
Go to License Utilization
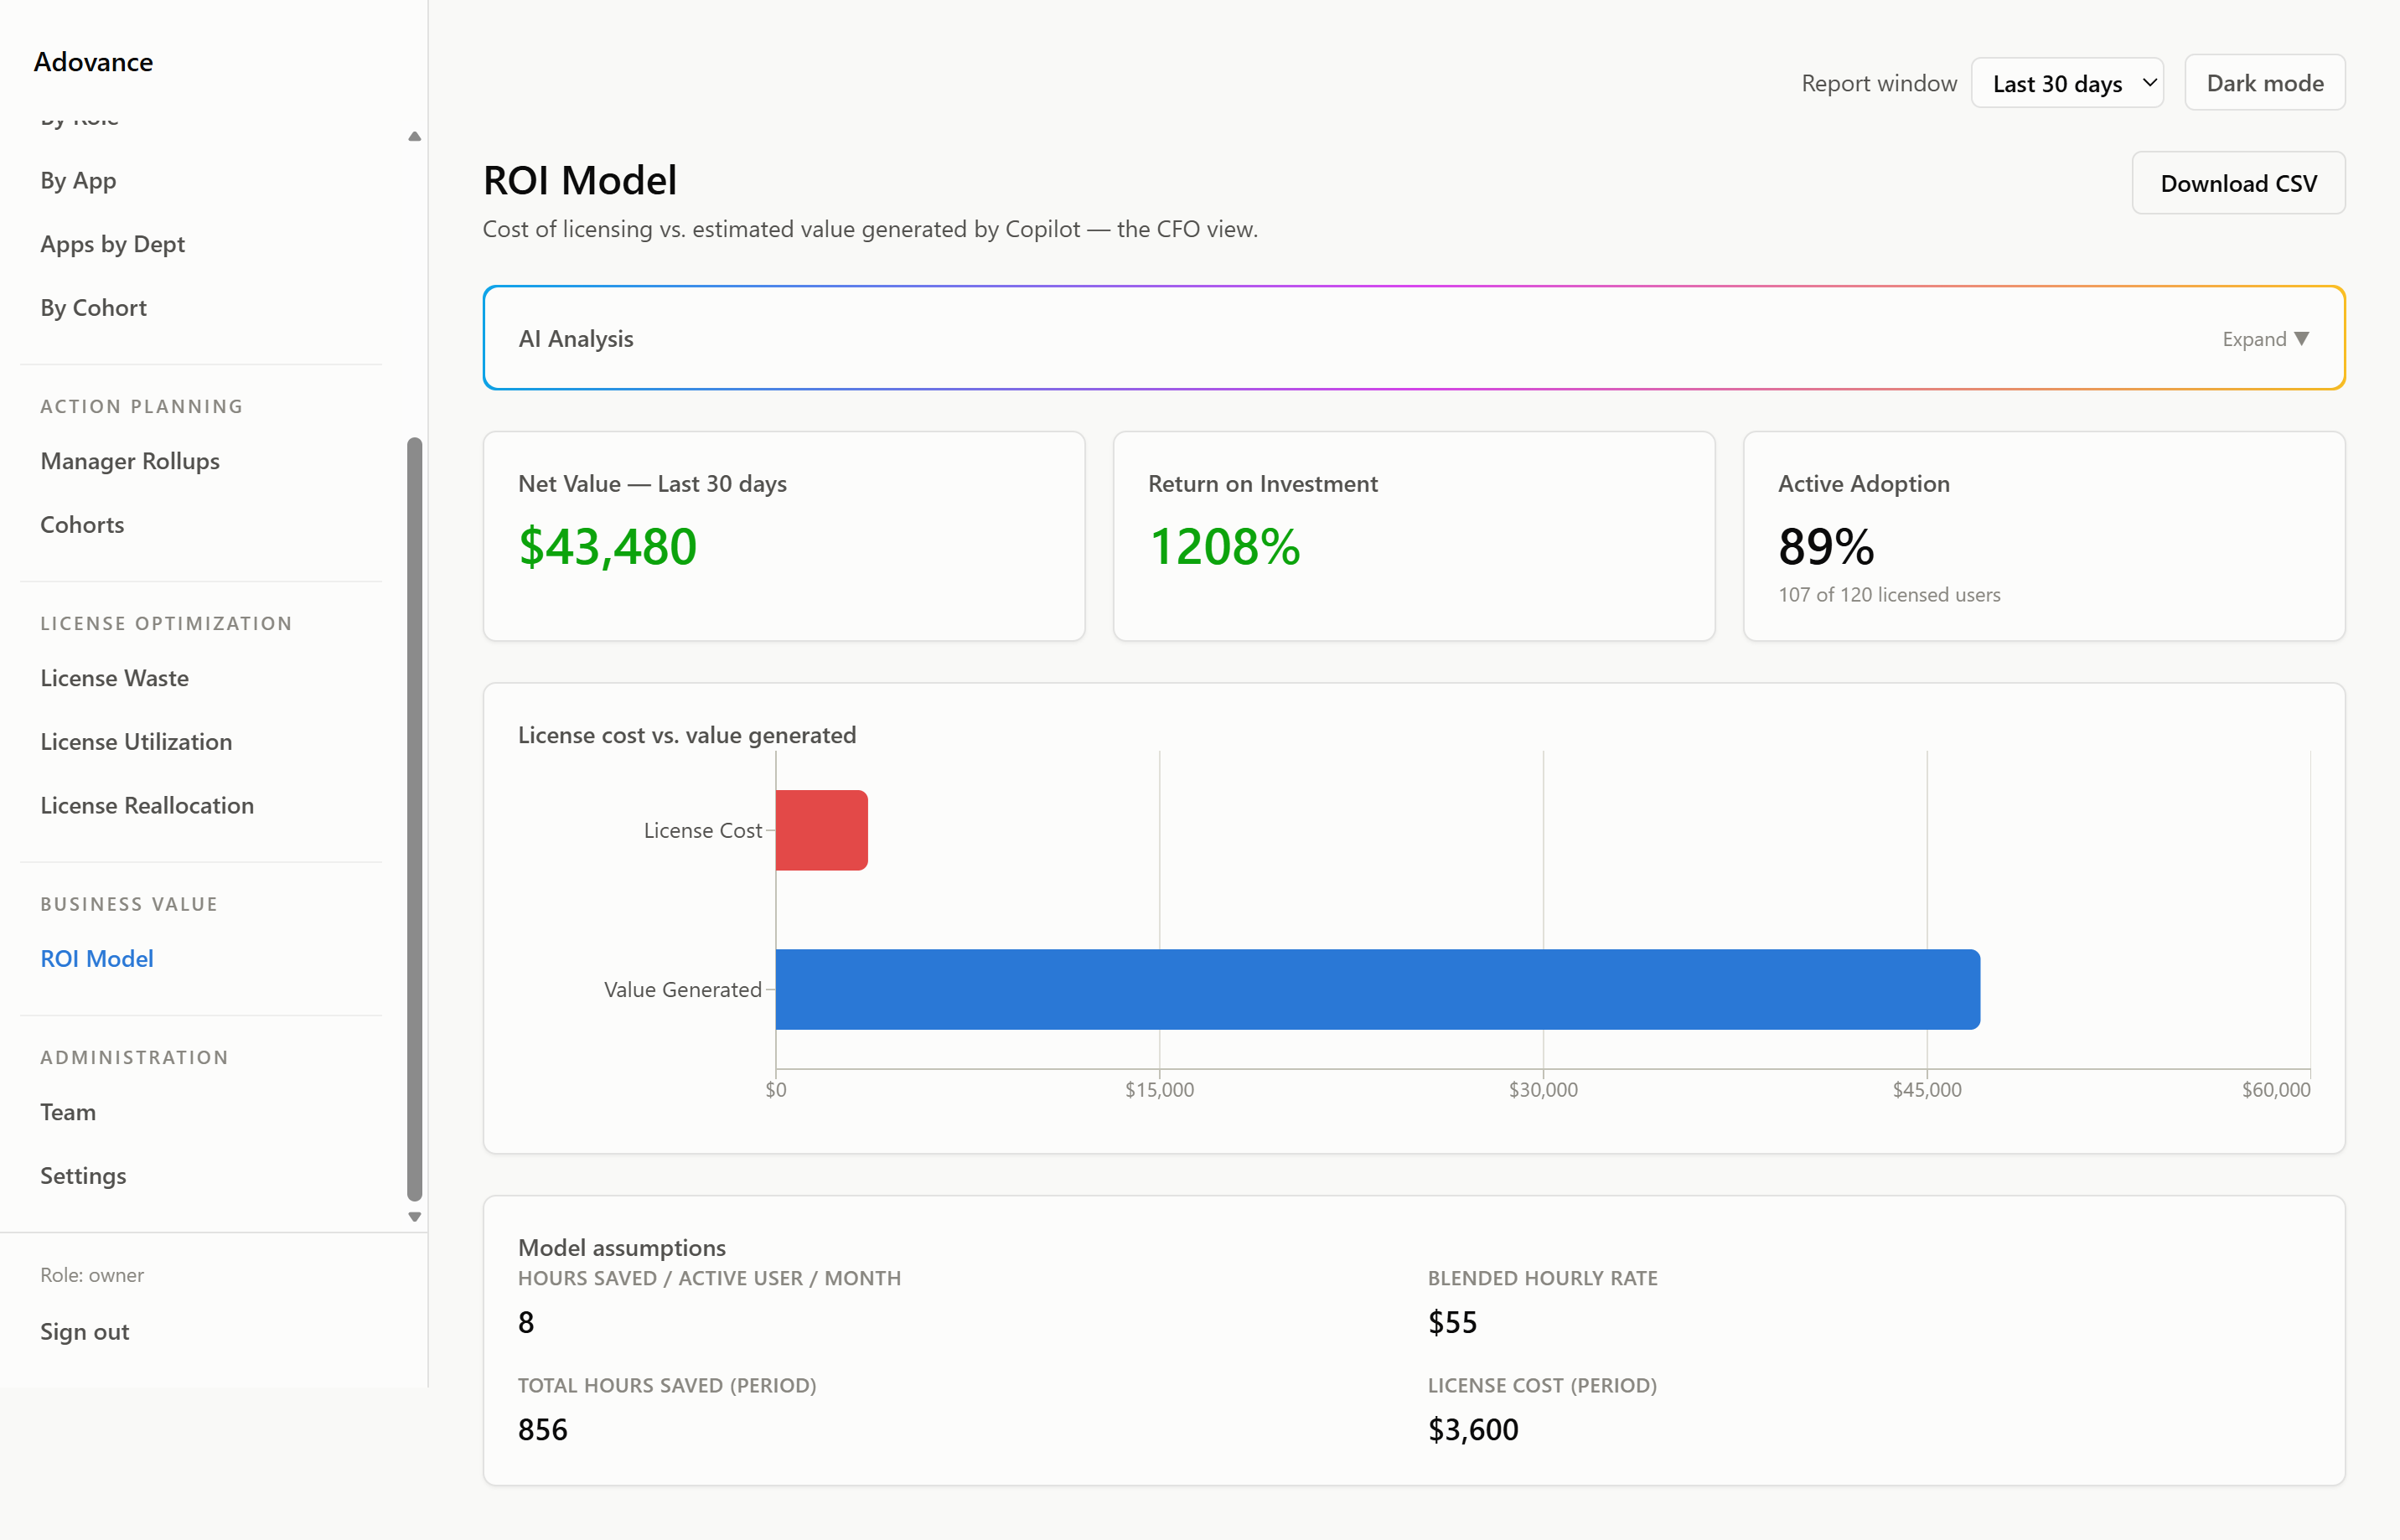136,742
